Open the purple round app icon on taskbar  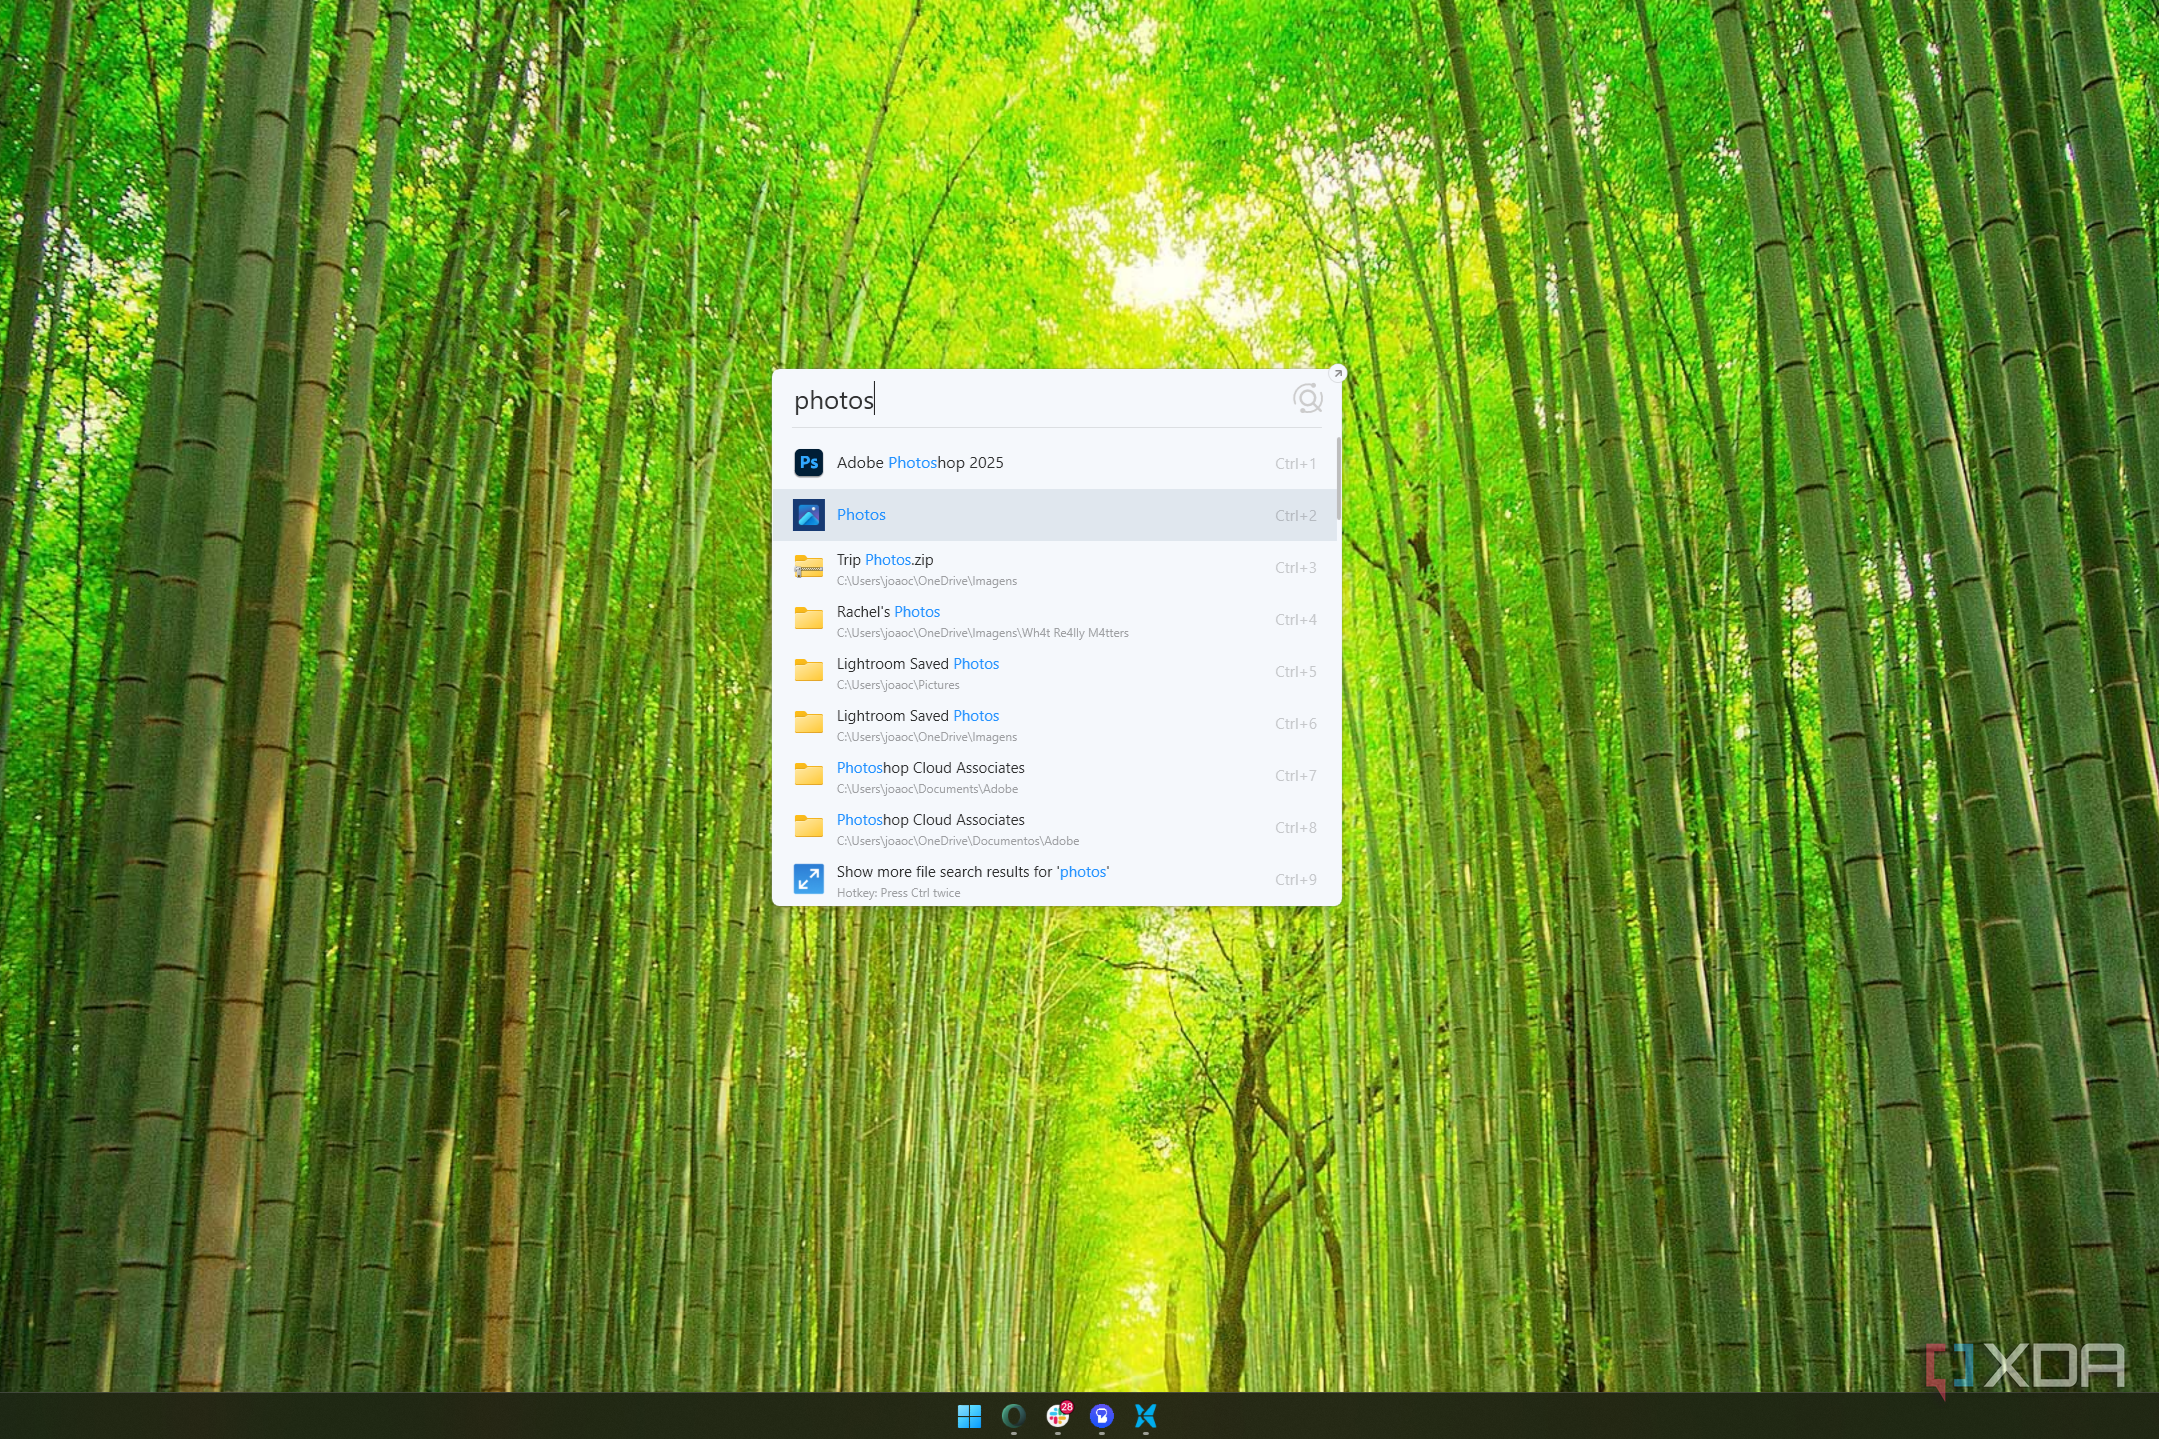tap(1101, 1416)
